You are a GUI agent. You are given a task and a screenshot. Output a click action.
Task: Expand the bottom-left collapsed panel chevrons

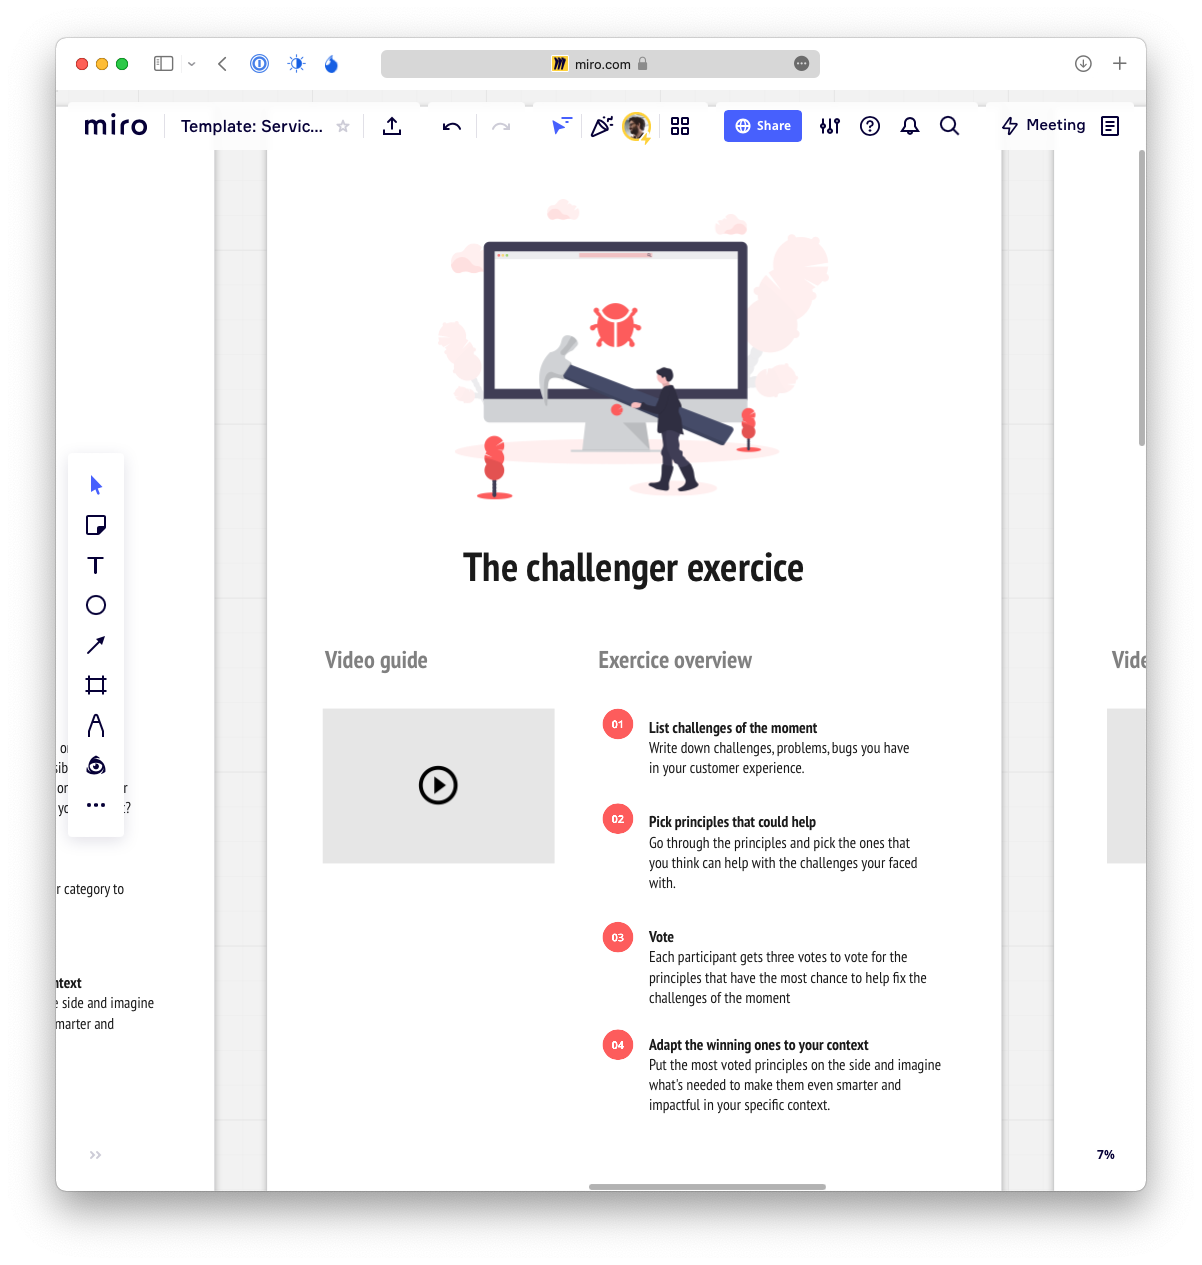[95, 1155]
